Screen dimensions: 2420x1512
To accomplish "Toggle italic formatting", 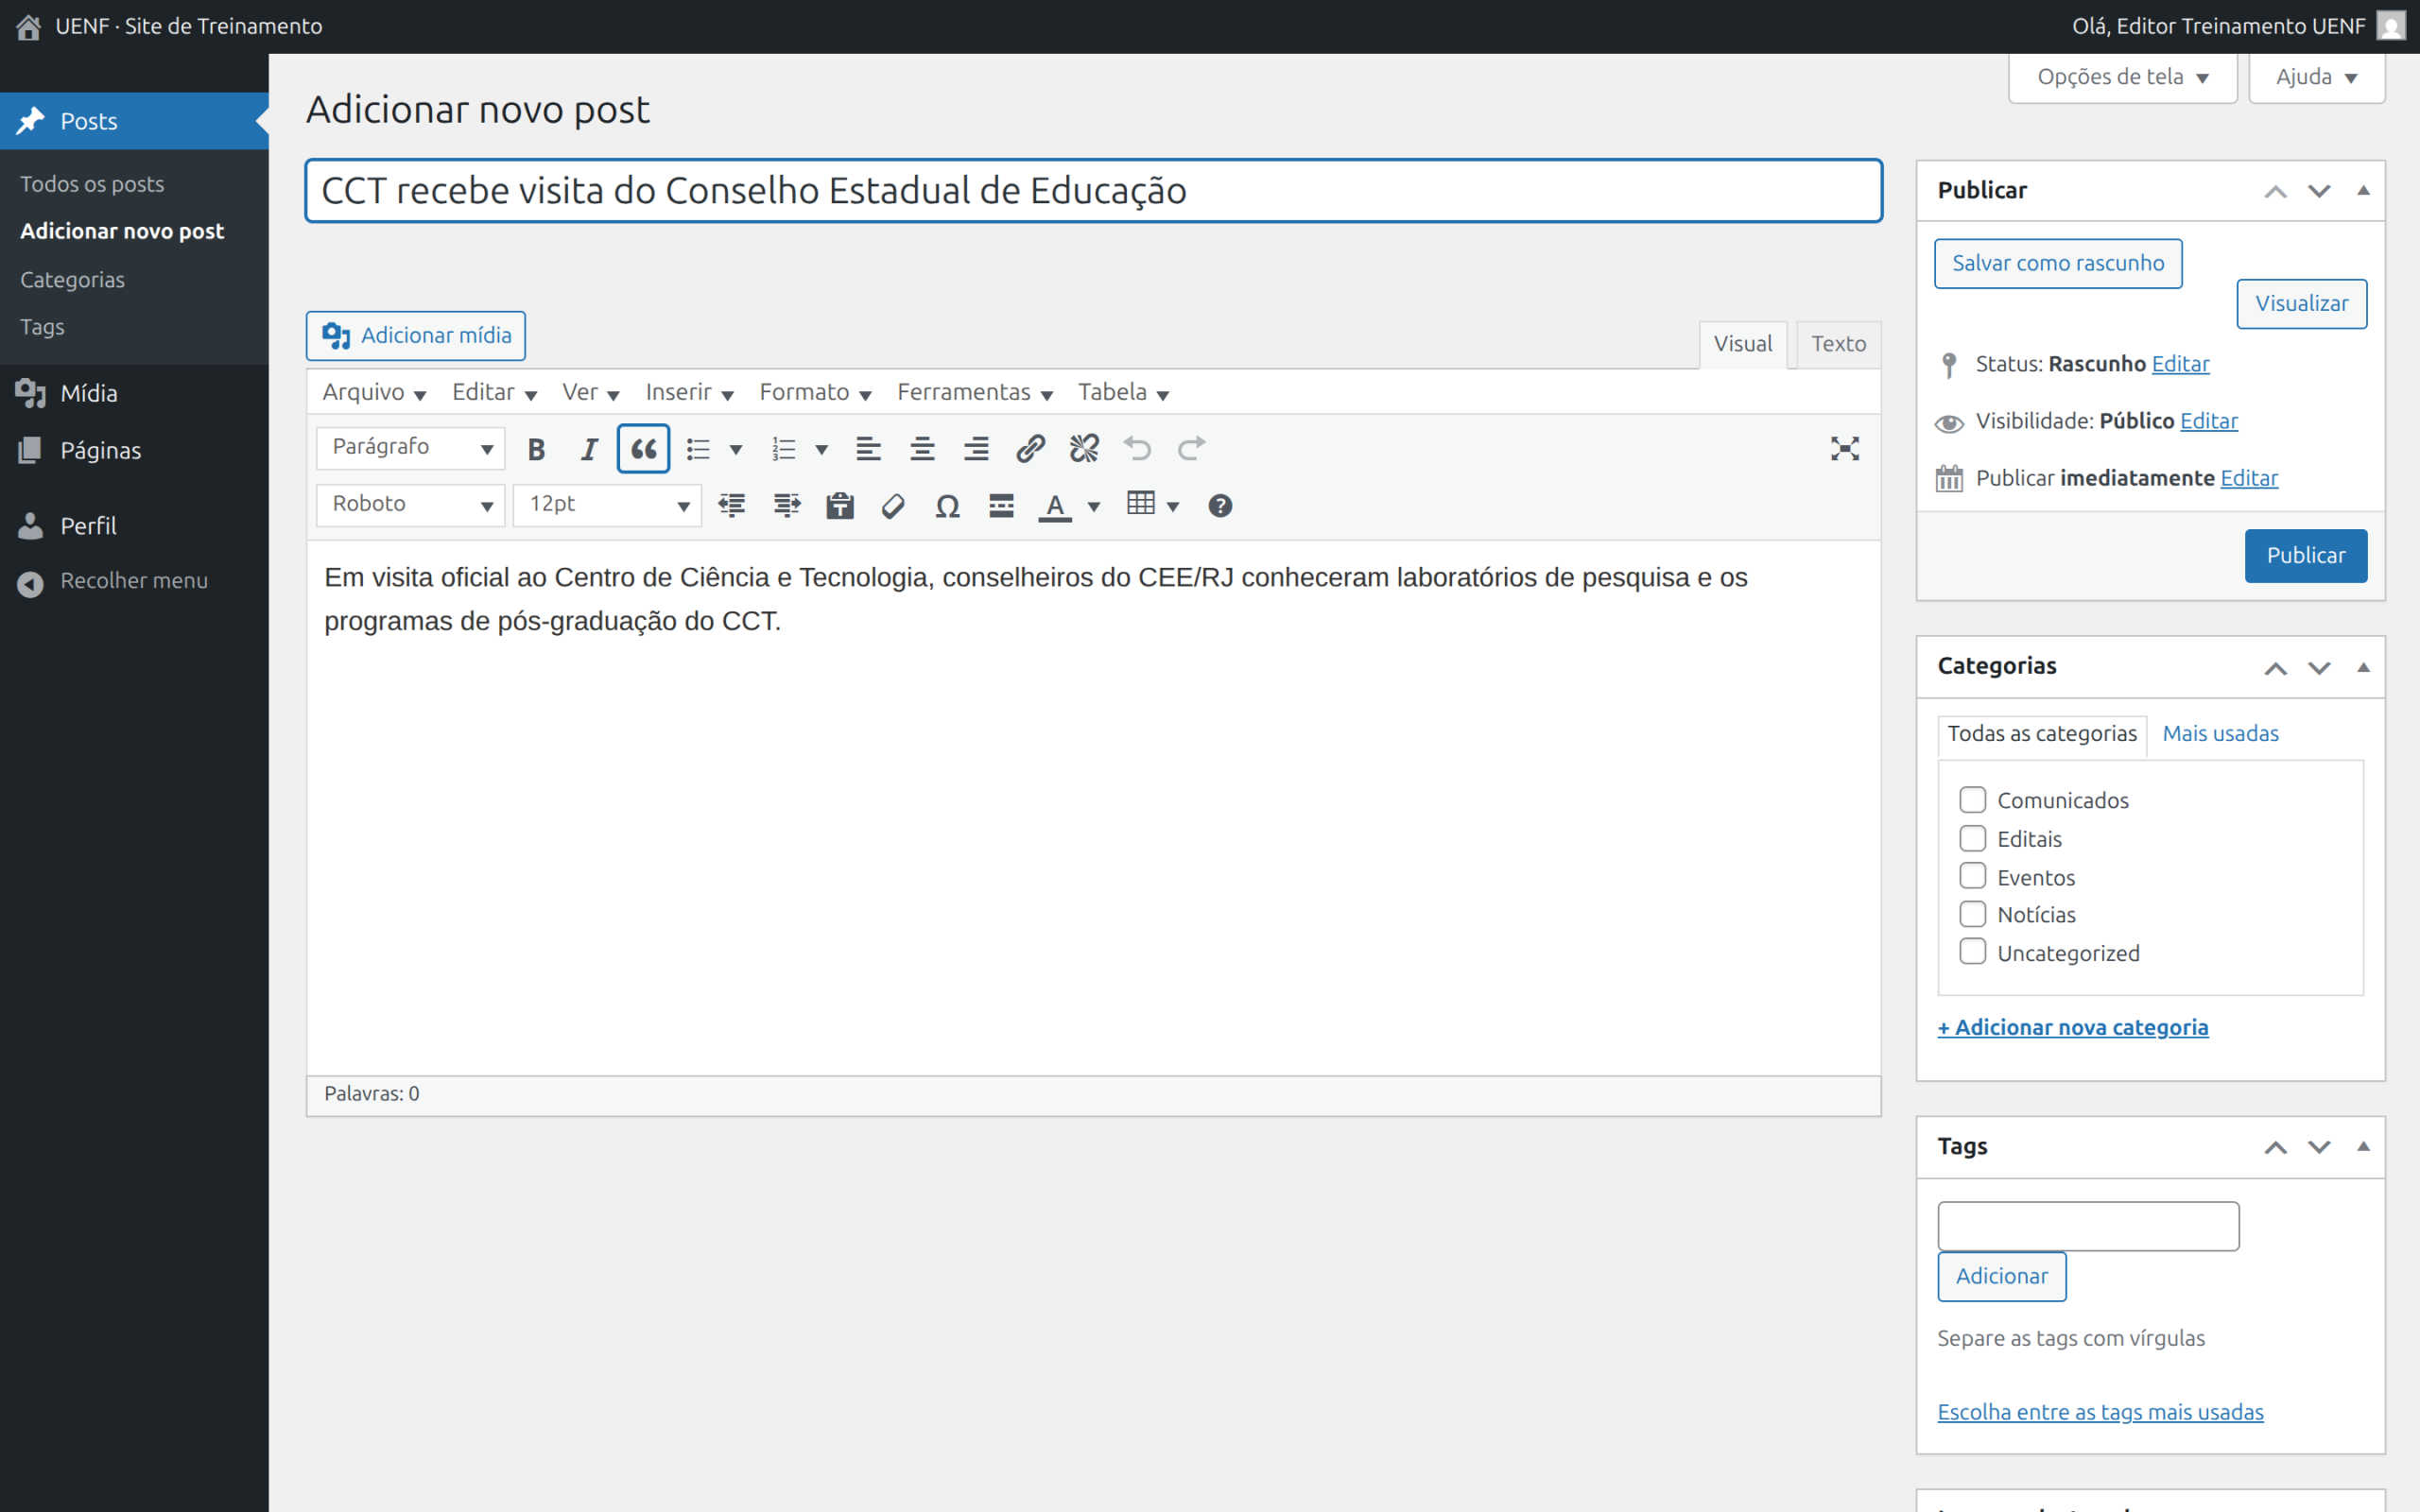I will point(589,449).
